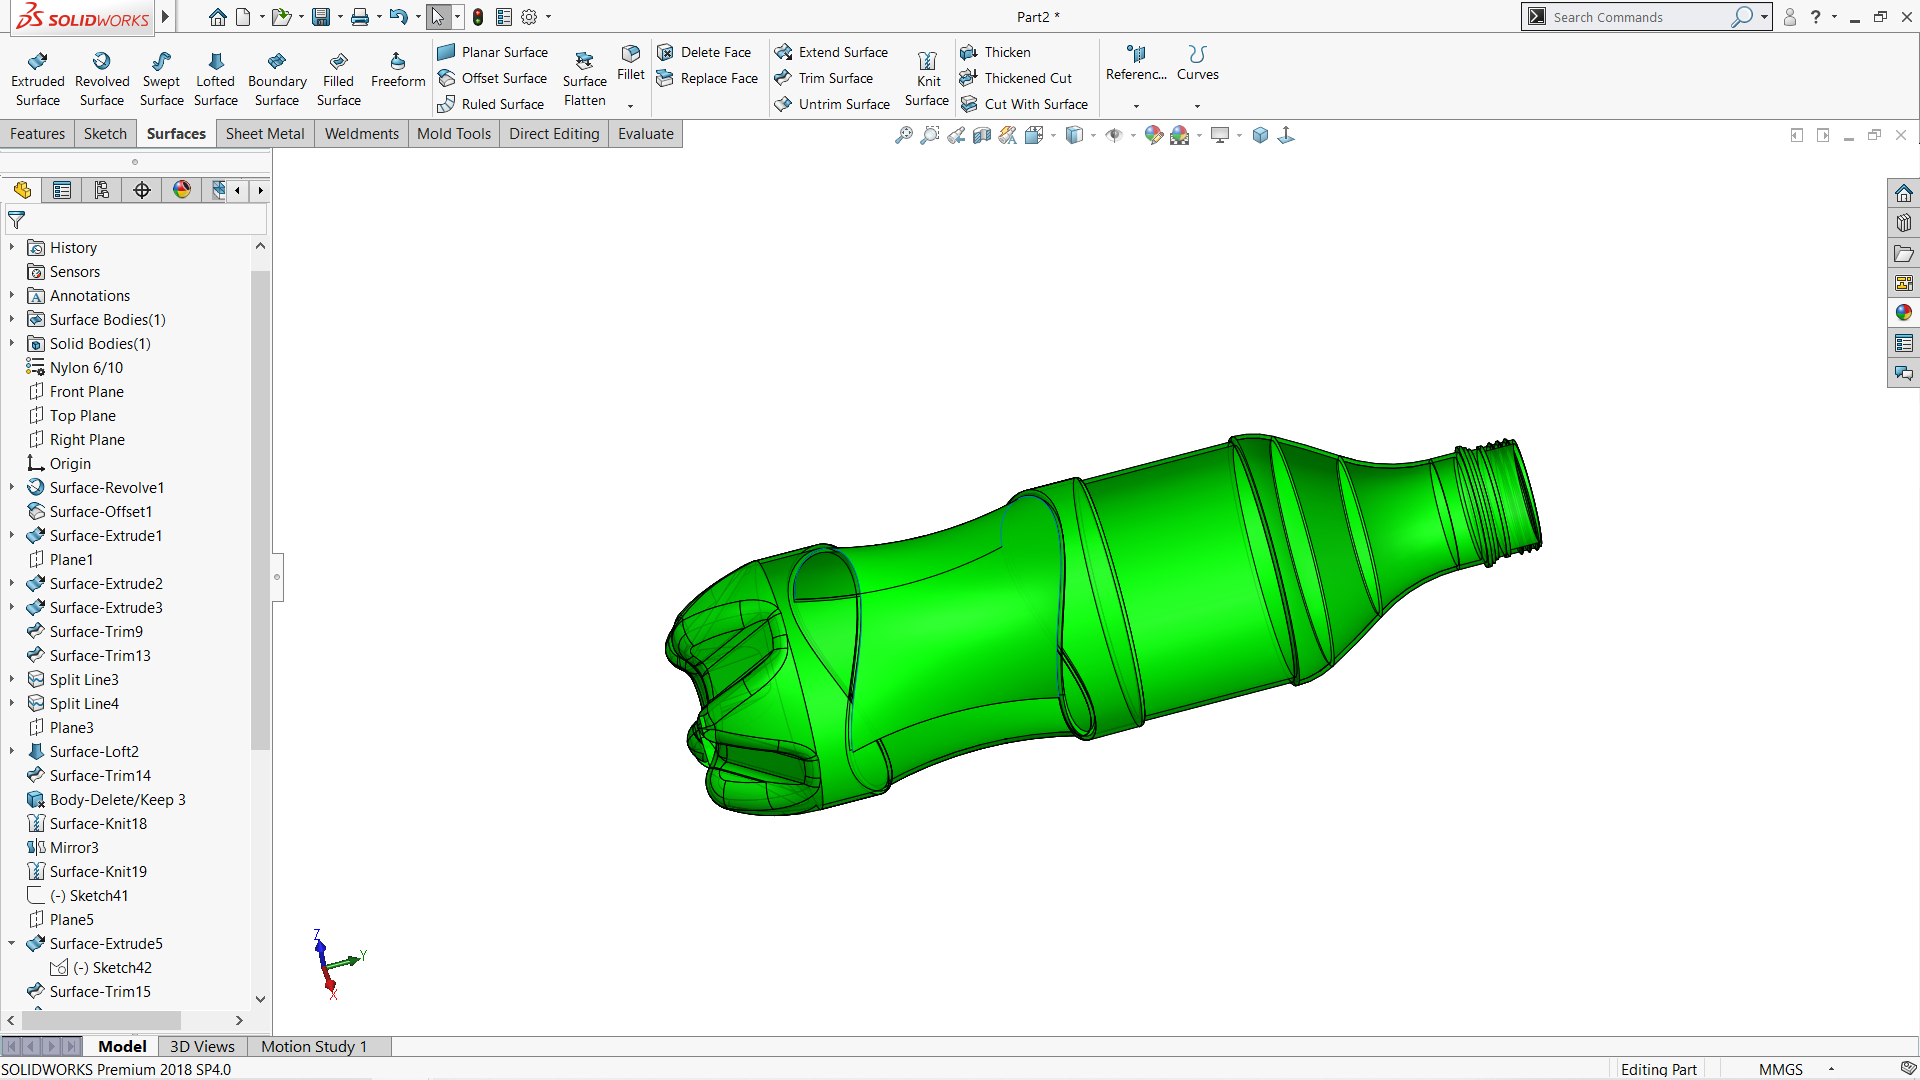Start the Swept Surface command
The image size is (1920, 1080).
click(x=161, y=78)
